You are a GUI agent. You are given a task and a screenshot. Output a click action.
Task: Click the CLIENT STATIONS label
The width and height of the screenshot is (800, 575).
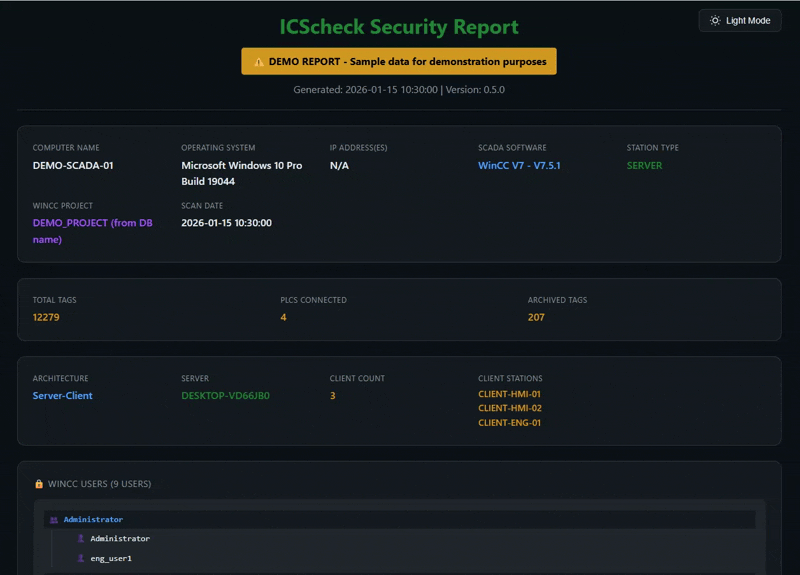(x=510, y=379)
